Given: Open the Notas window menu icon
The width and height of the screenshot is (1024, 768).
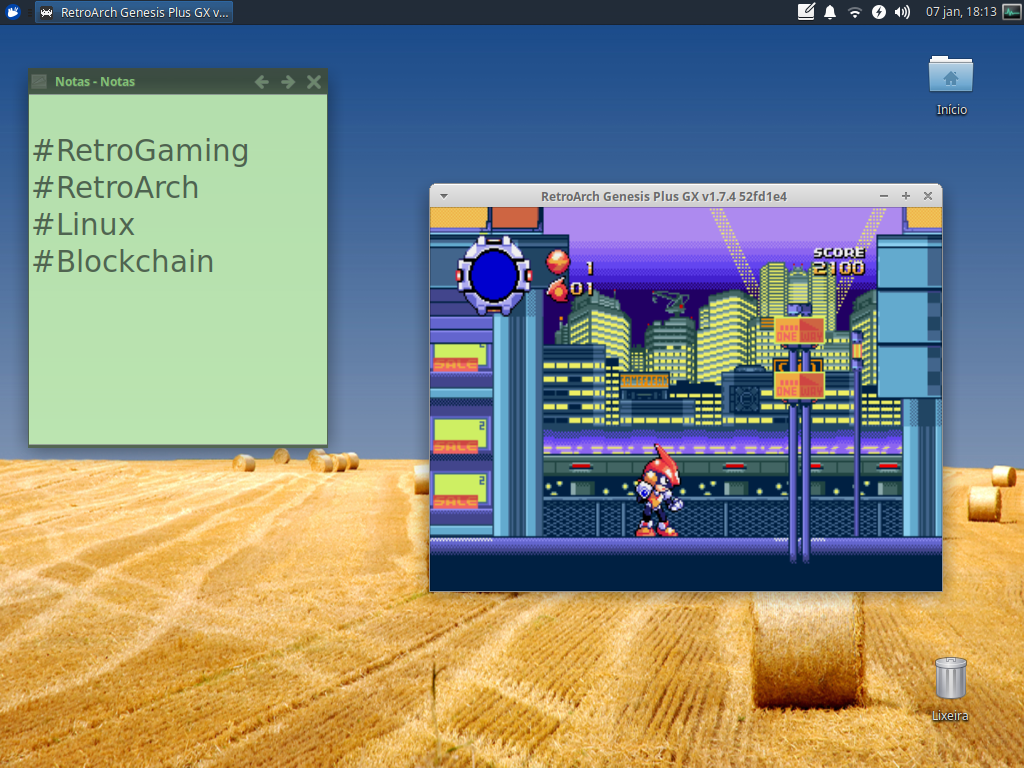Looking at the screenshot, I should [x=39, y=82].
